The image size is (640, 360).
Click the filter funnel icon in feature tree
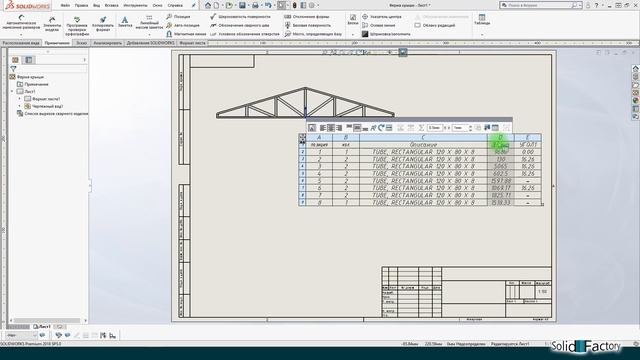point(13,69)
